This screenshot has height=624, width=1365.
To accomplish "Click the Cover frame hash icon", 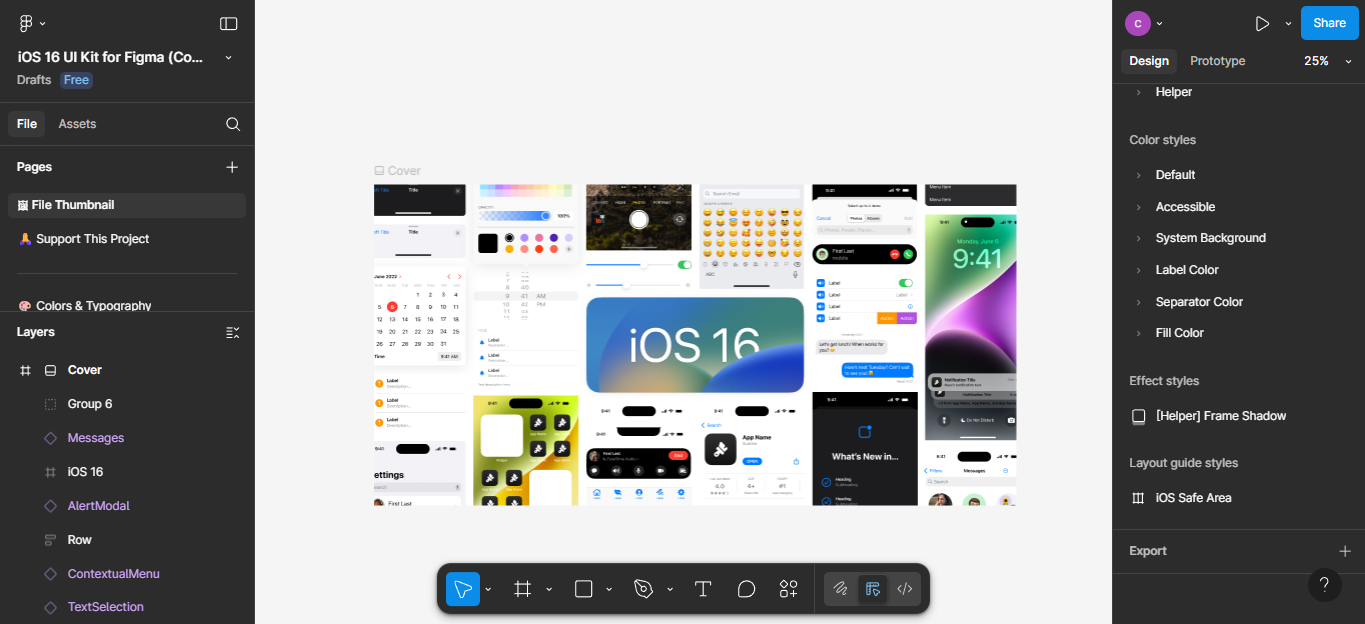I will (x=26, y=370).
